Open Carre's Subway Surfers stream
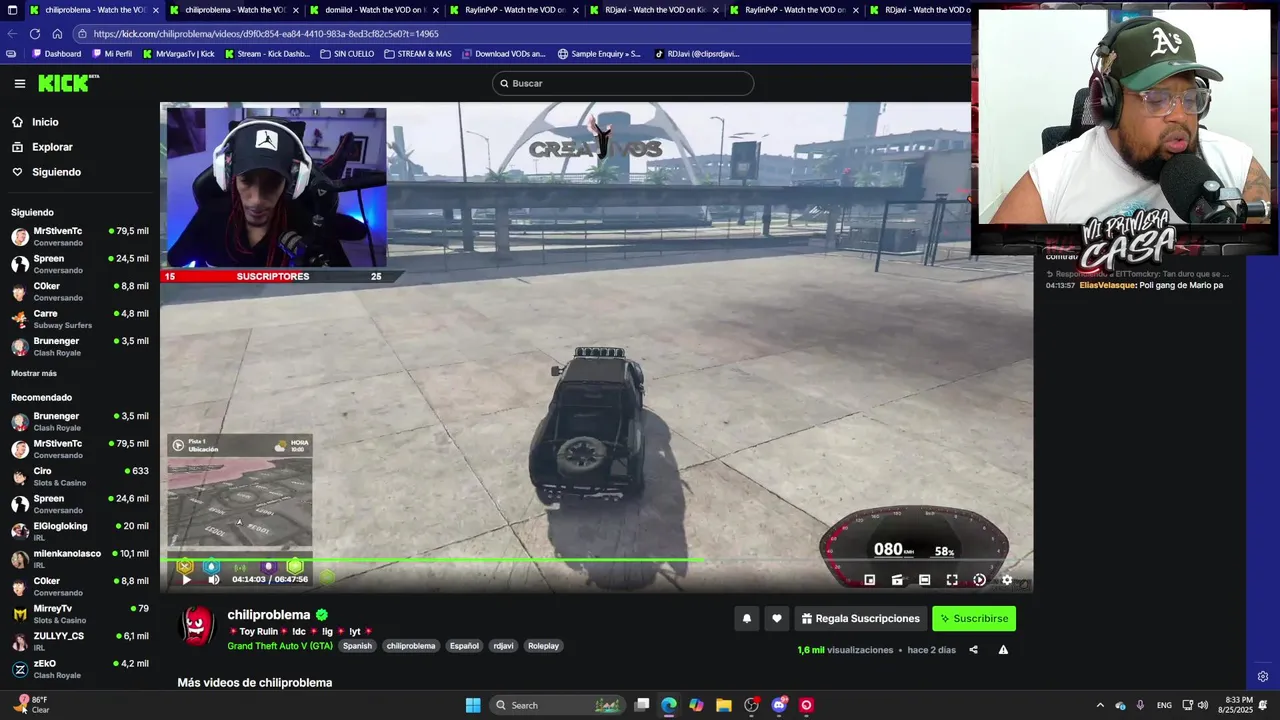The height and width of the screenshot is (720, 1280). point(80,319)
